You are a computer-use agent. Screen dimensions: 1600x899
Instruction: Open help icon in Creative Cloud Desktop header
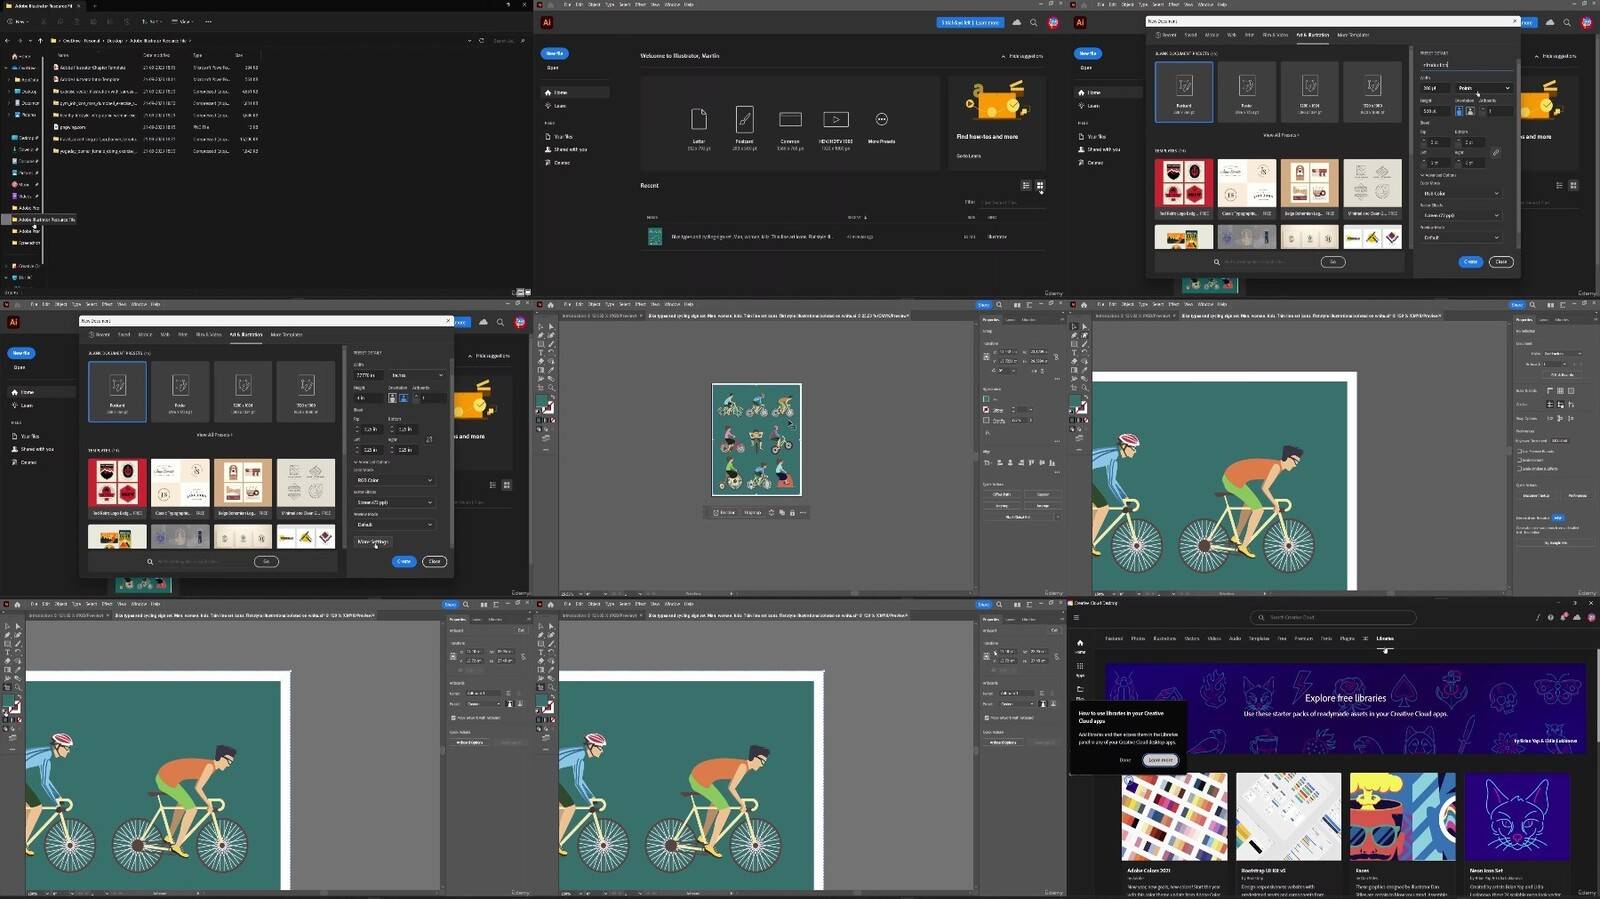pyautogui.click(x=1551, y=617)
